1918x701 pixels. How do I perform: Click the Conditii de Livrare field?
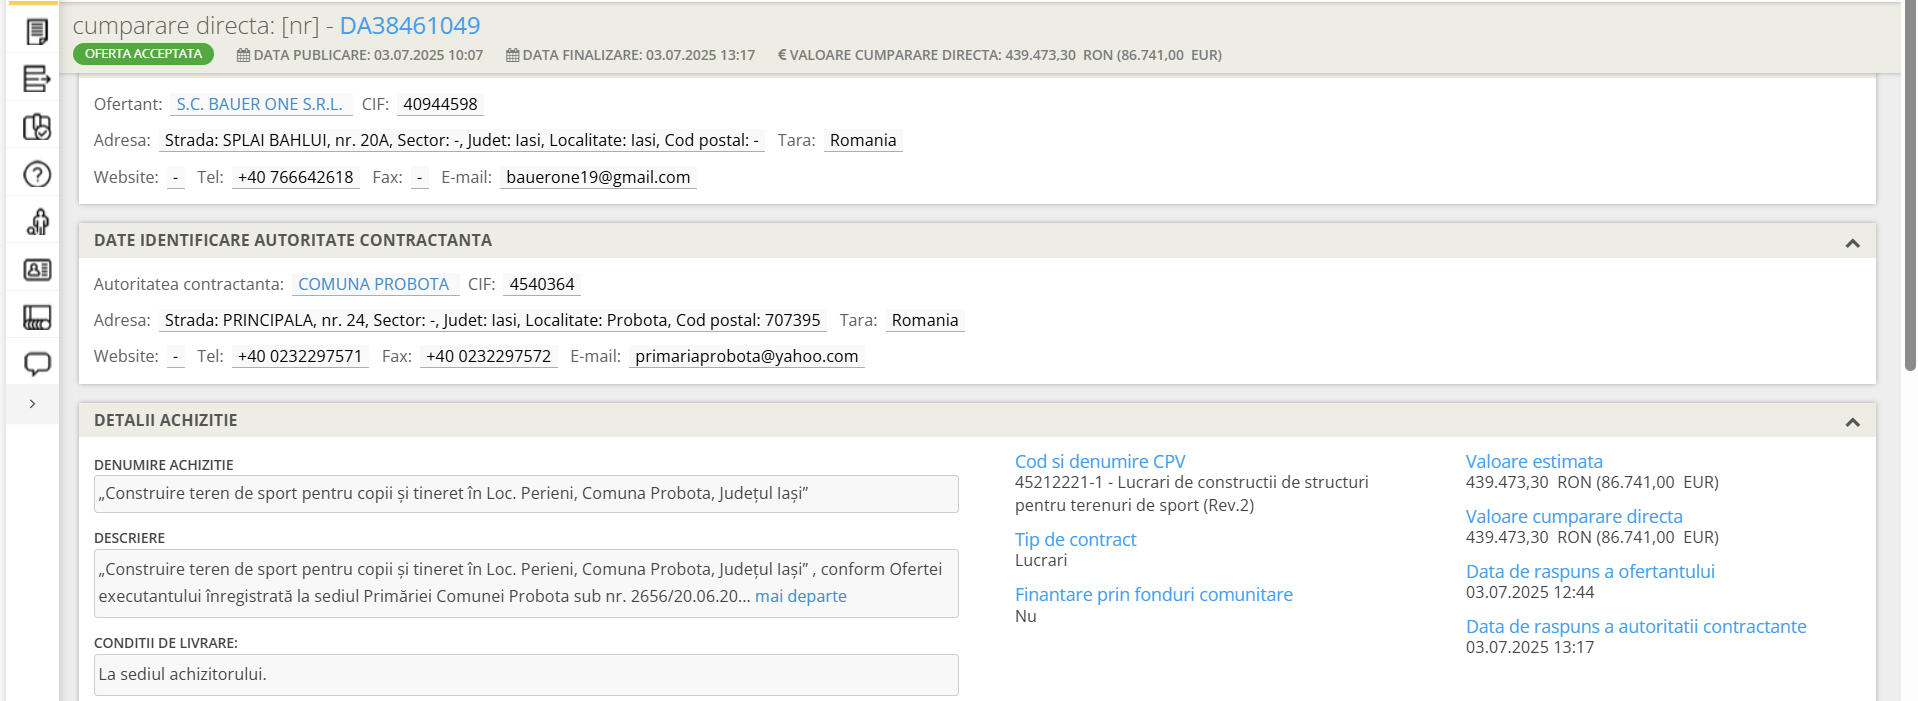[x=526, y=675]
